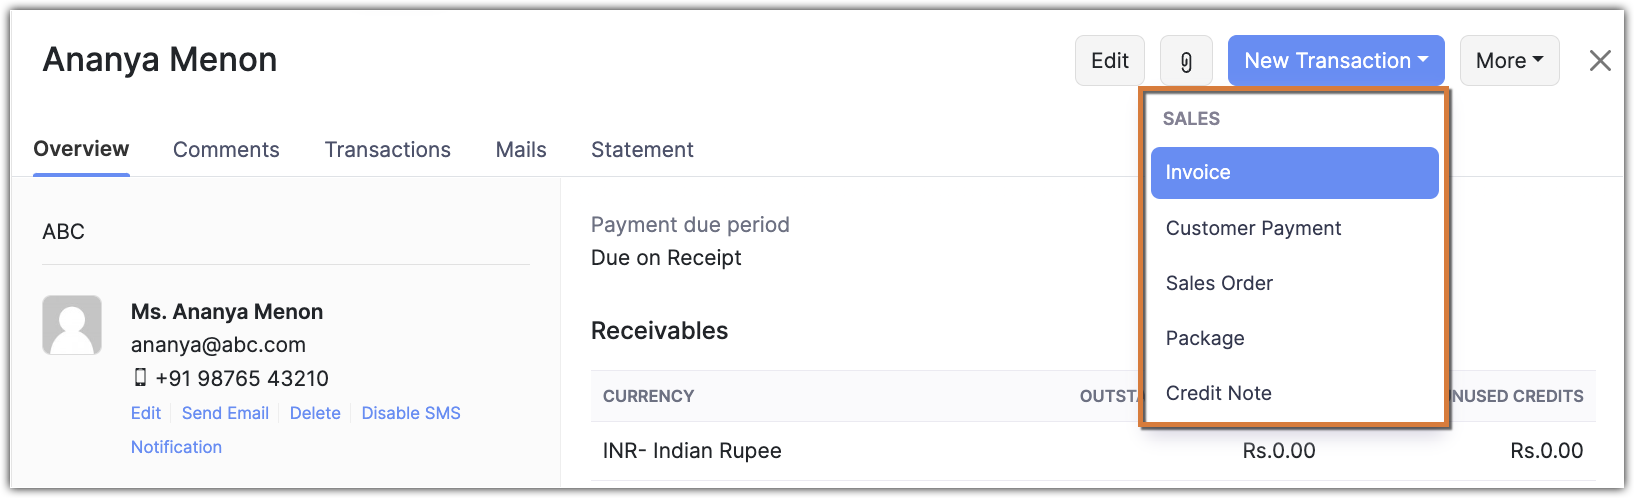The height and width of the screenshot is (498, 1634).
Task: Click the contact avatar placeholder image
Action: tap(72, 325)
